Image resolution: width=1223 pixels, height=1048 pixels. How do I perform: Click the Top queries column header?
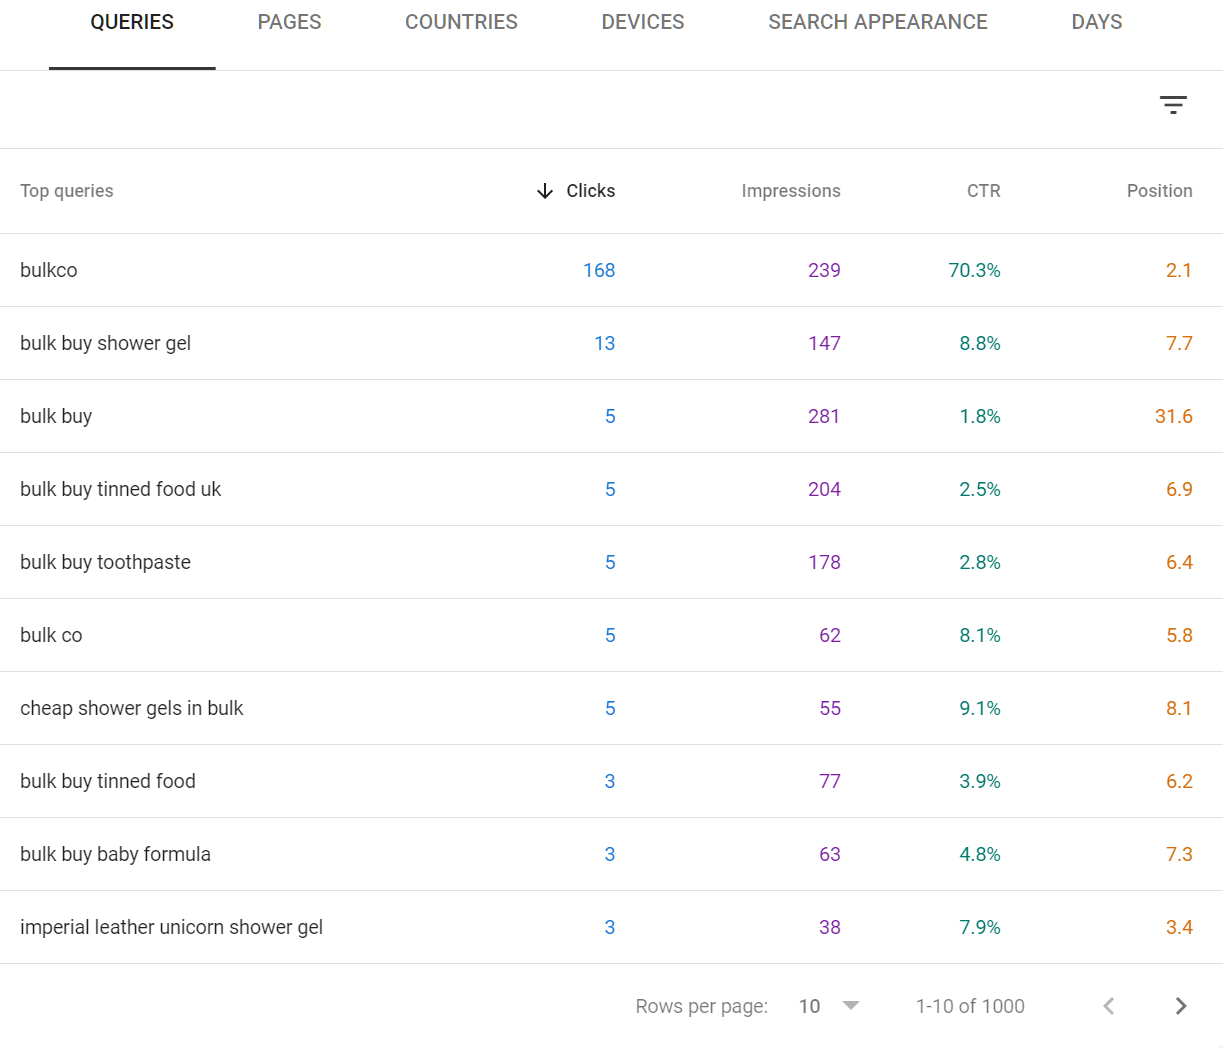(x=67, y=191)
